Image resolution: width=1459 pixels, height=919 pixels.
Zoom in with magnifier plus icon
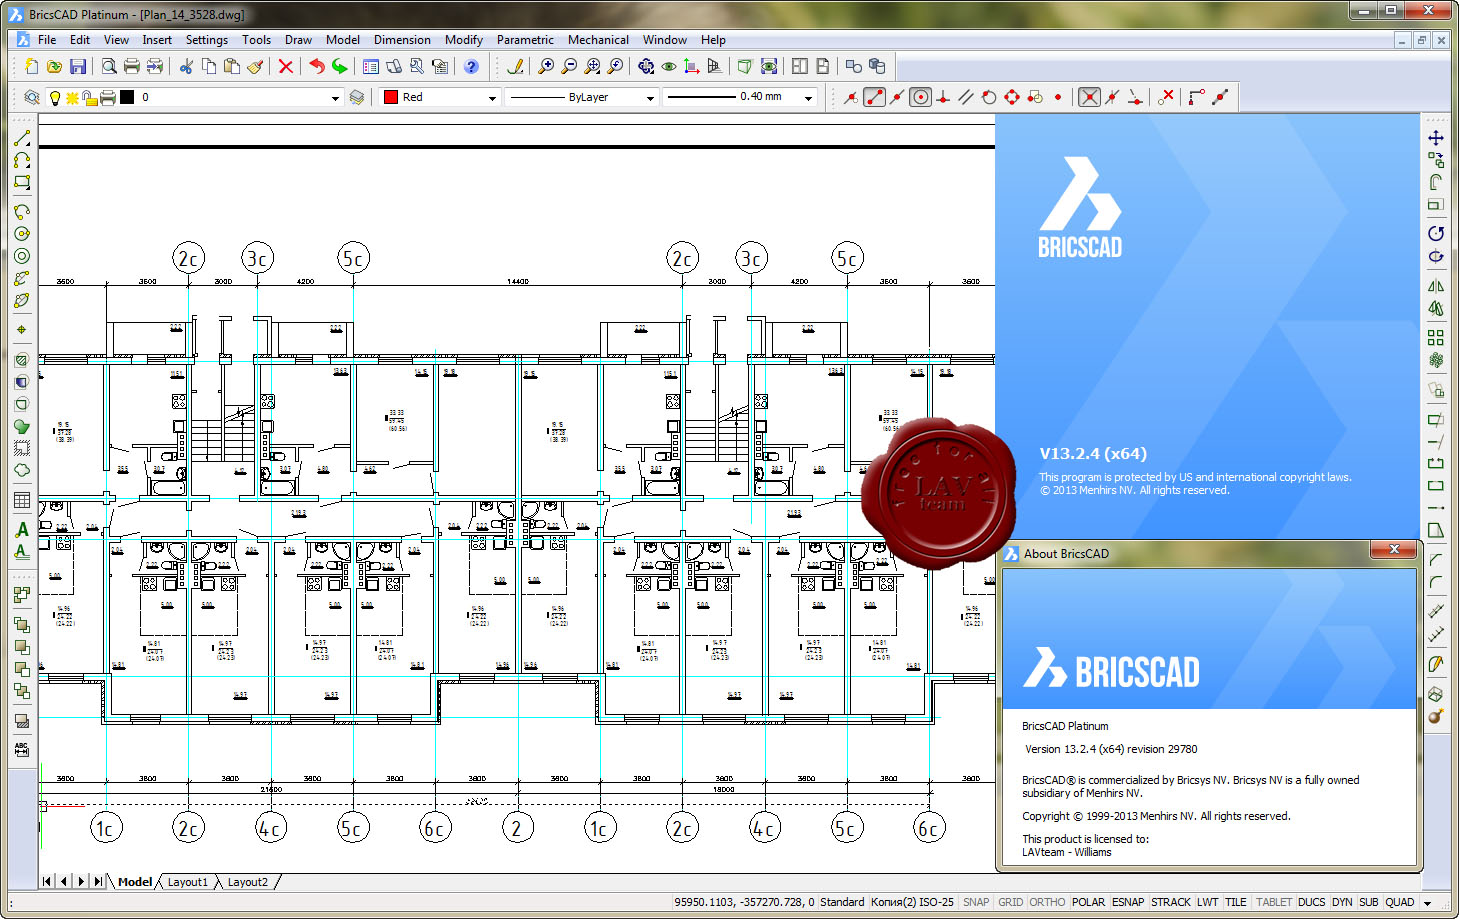546,66
